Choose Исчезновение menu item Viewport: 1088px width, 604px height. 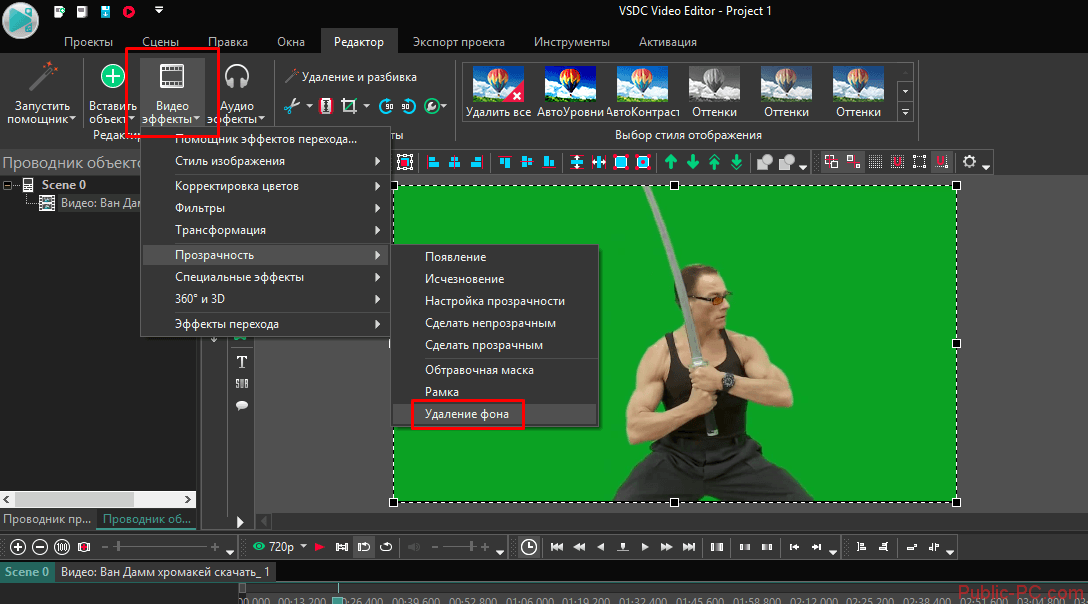click(x=494, y=279)
